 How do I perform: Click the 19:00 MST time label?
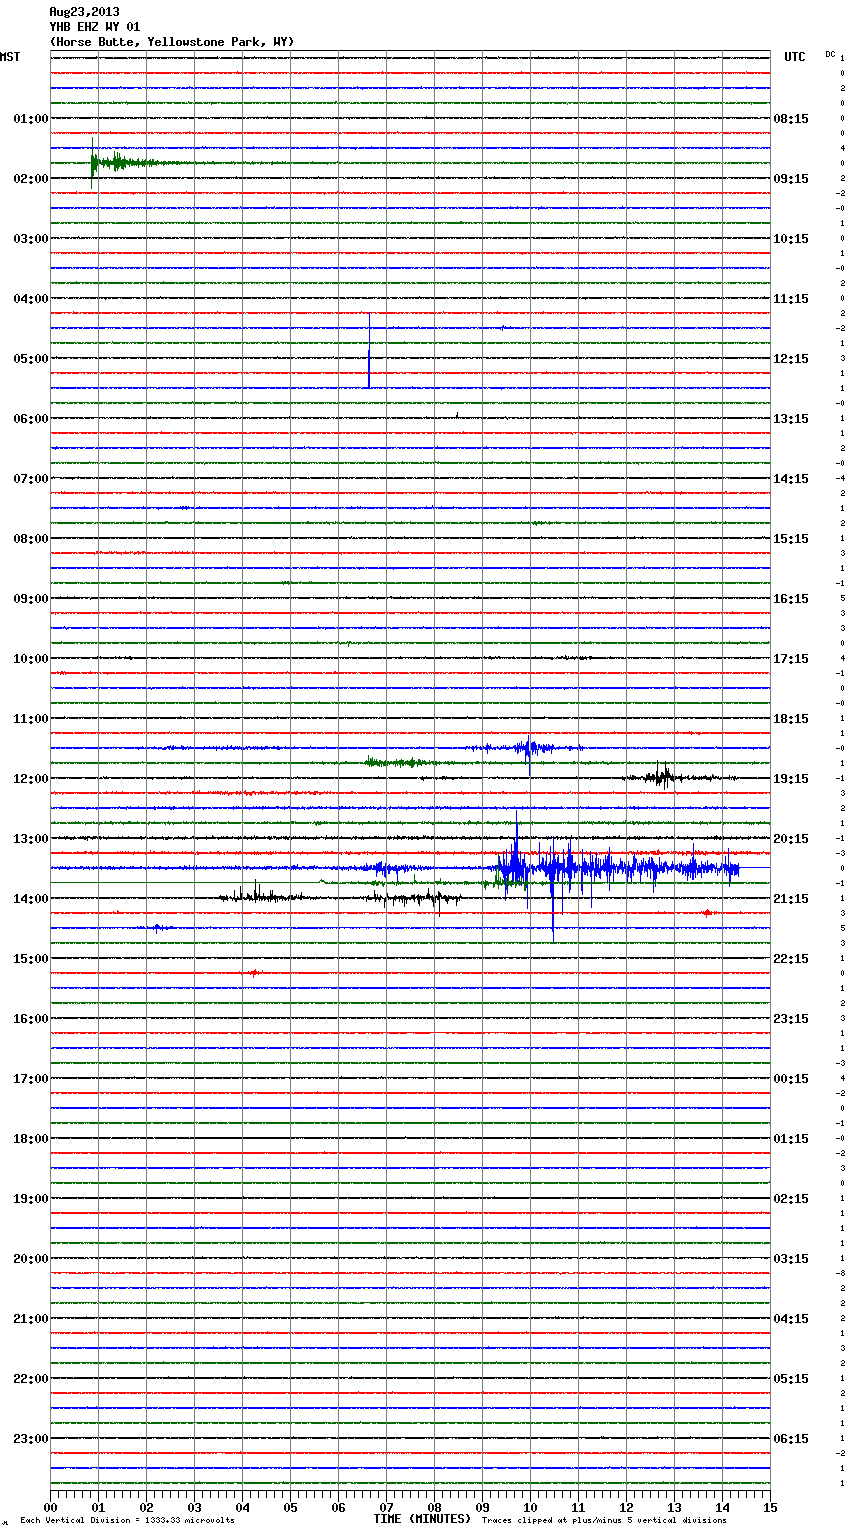coord(31,1199)
